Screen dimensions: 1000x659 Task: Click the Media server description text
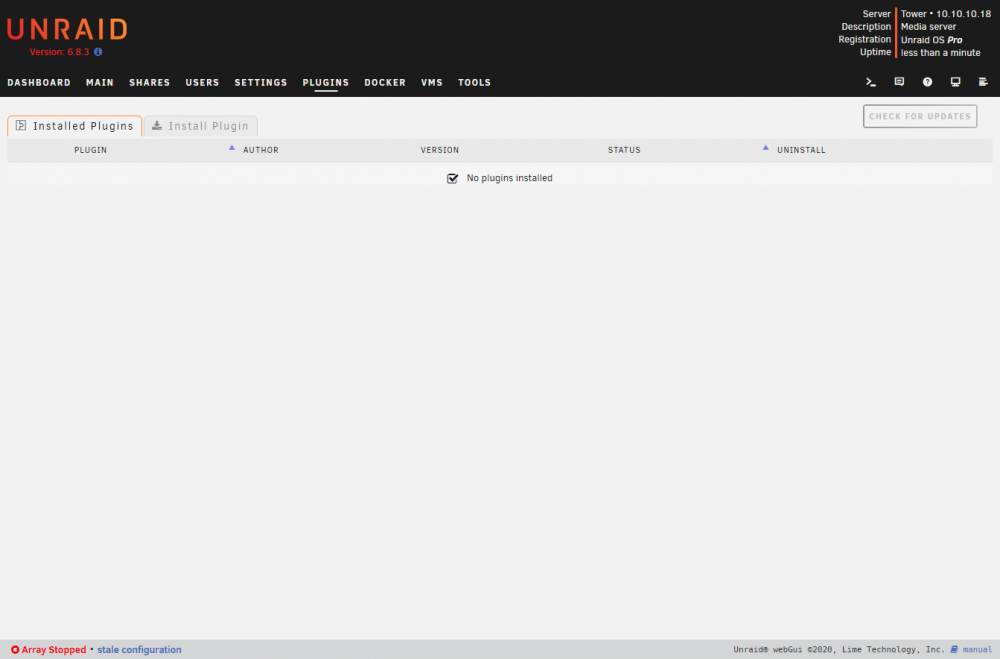click(928, 27)
